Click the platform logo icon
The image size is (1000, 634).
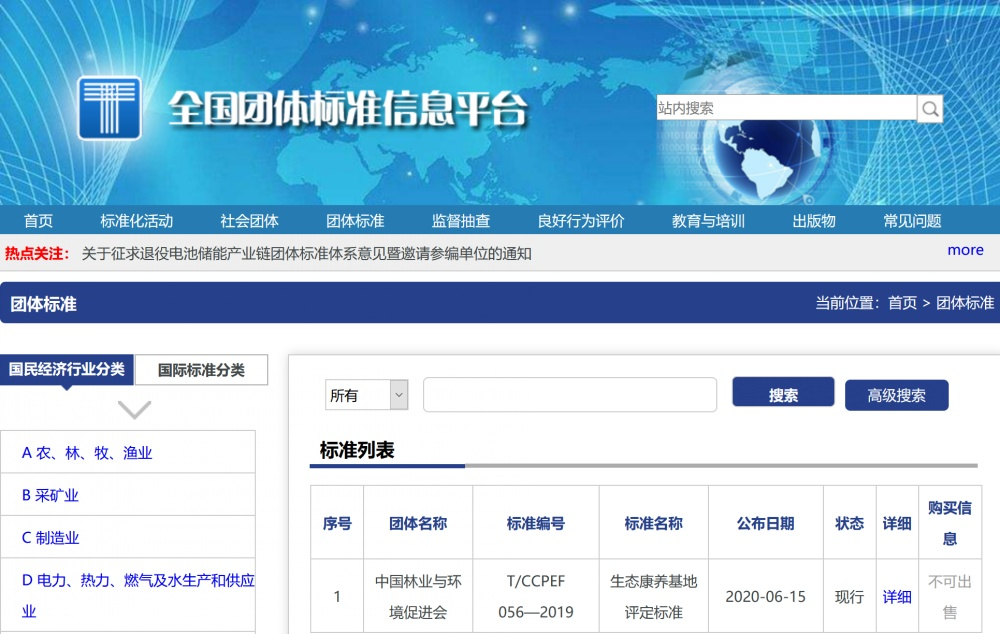(x=109, y=108)
